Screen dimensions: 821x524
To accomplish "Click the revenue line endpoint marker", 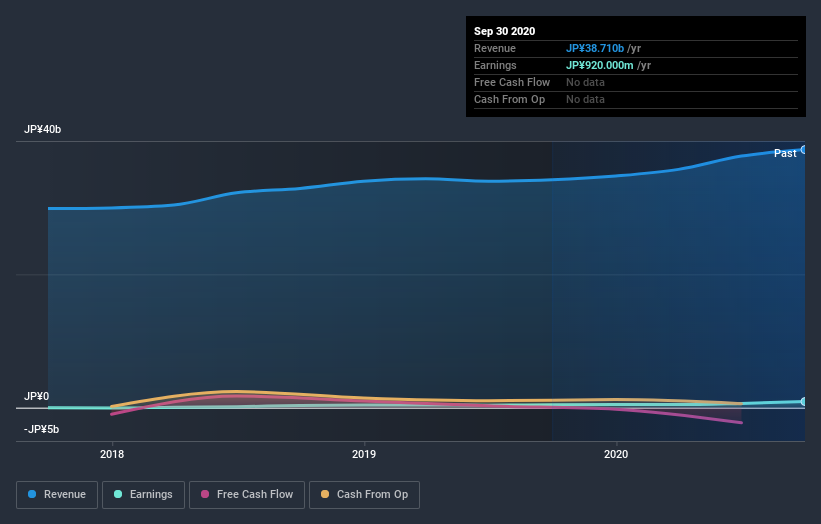I will pos(804,150).
